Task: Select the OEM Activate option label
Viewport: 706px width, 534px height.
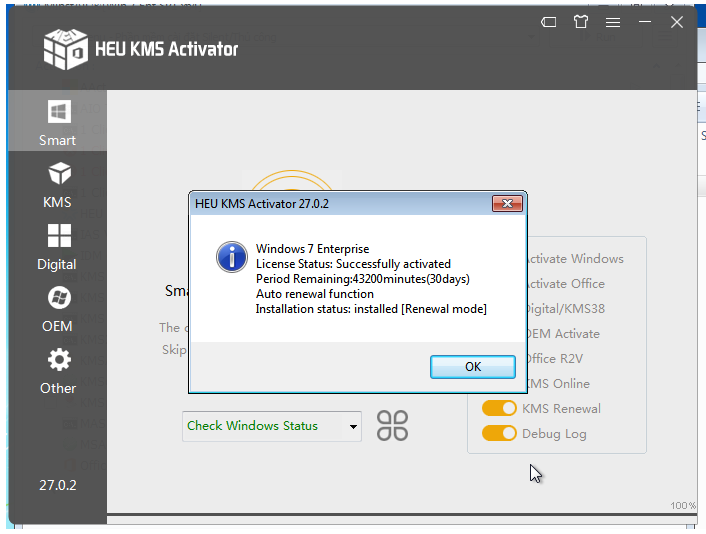Action: pyautogui.click(x=563, y=334)
